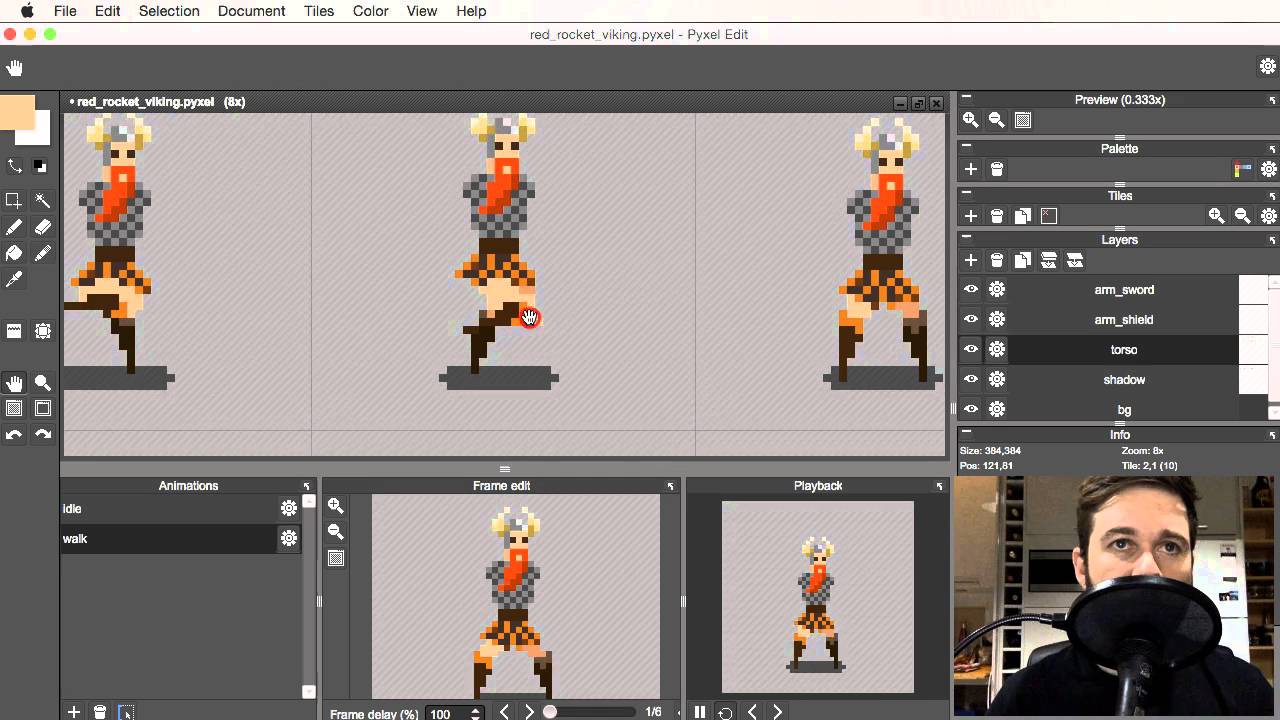Hide the bg layer
The image size is (1280, 720).
tap(970, 409)
